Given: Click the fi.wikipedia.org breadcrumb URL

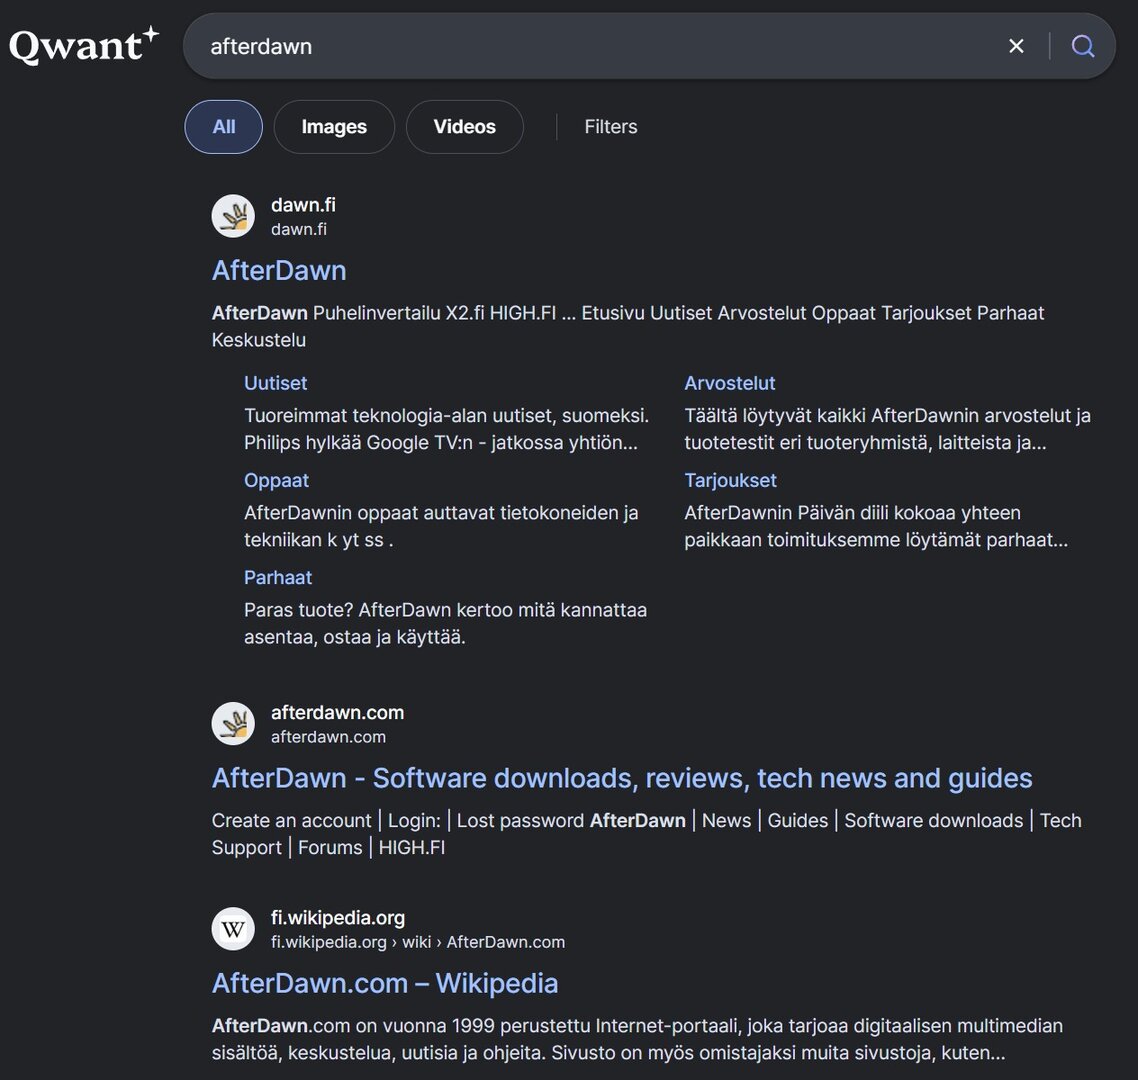Looking at the screenshot, I should 417,942.
